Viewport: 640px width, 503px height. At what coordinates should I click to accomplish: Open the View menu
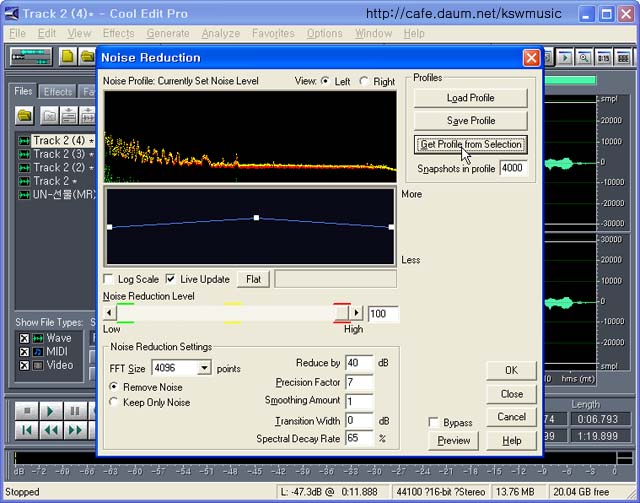click(x=79, y=33)
